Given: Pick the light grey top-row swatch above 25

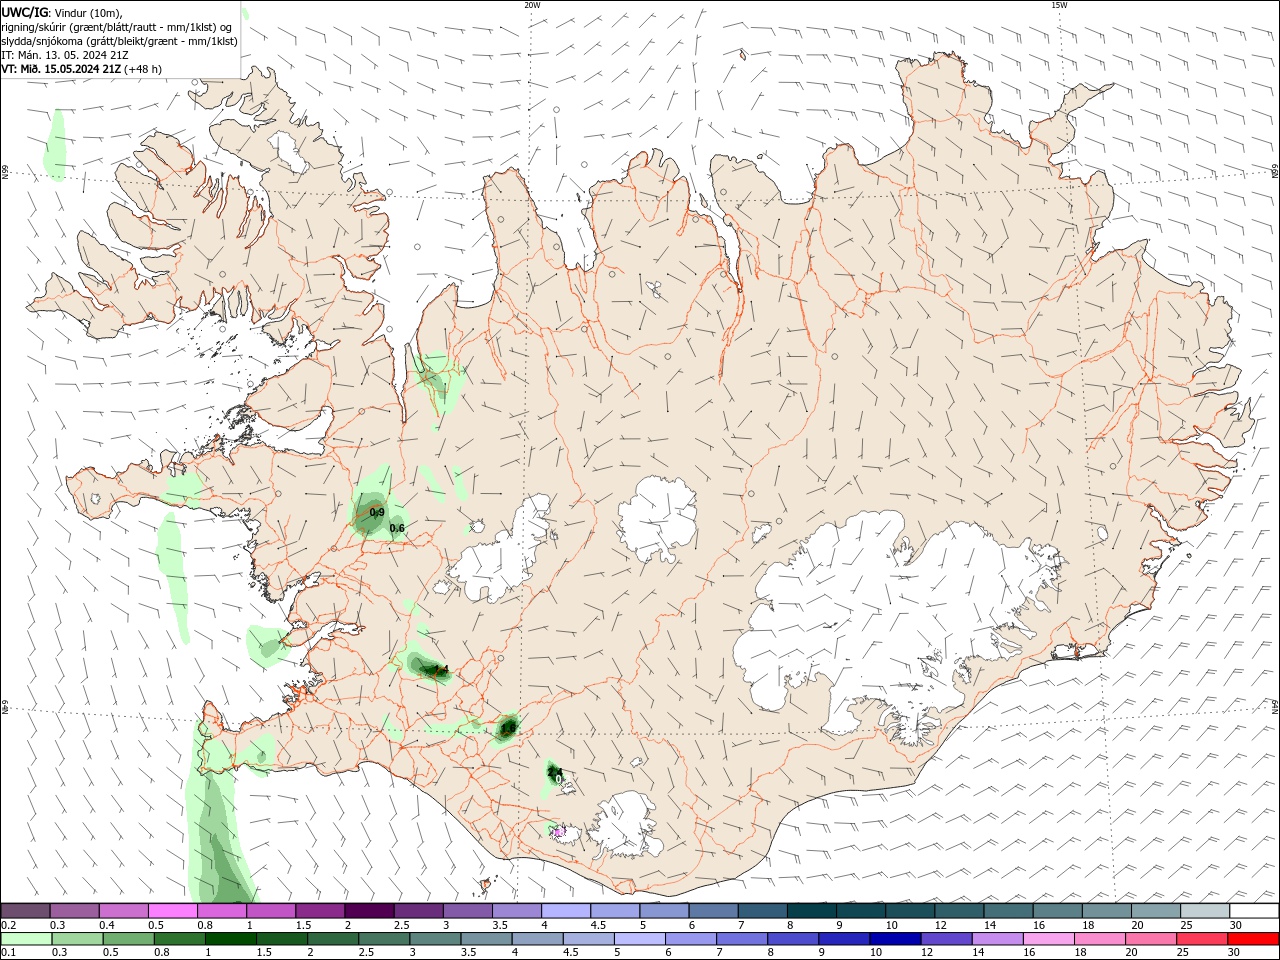Looking at the screenshot, I should point(1205,911).
